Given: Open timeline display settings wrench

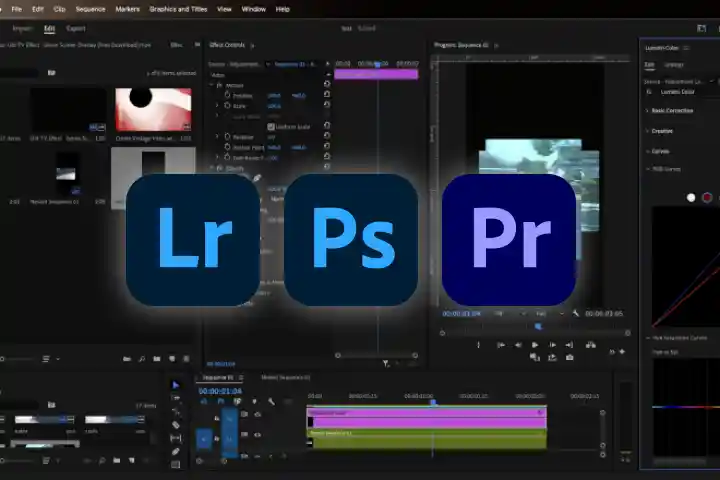Looking at the screenshot, I should point(271,401).
